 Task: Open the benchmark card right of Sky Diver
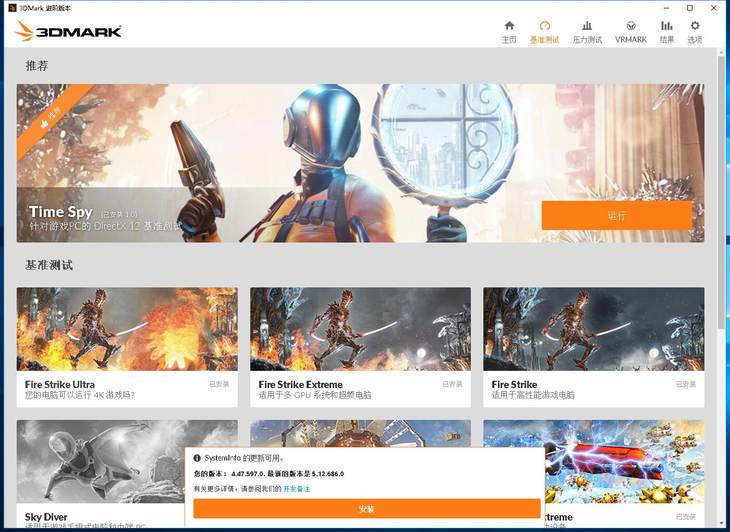pyautogui.click(x=360, y=434)
